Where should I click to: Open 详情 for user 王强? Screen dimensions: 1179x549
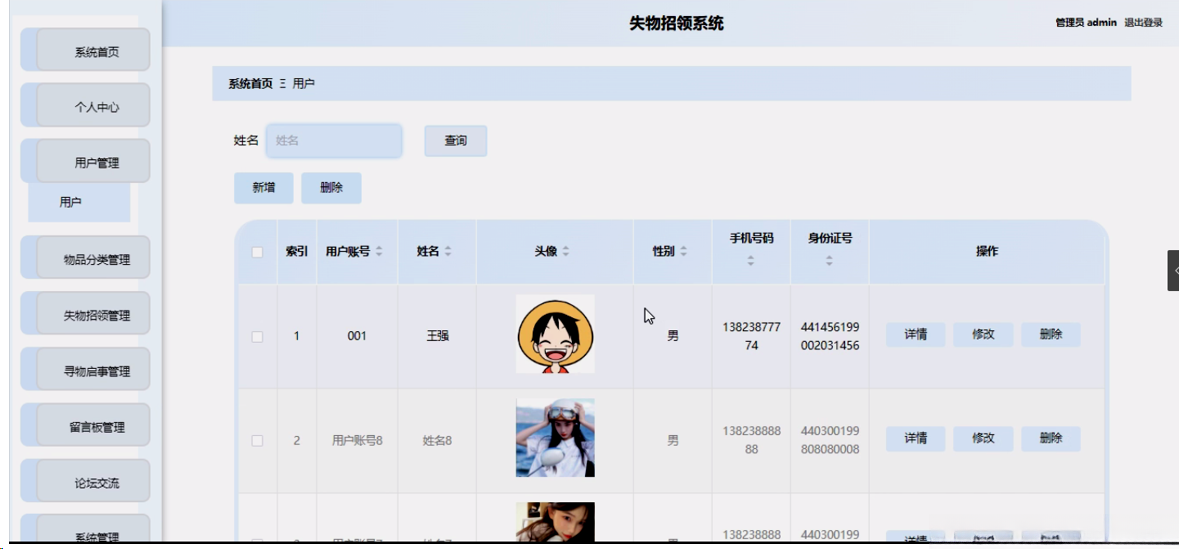coord(915,335)
